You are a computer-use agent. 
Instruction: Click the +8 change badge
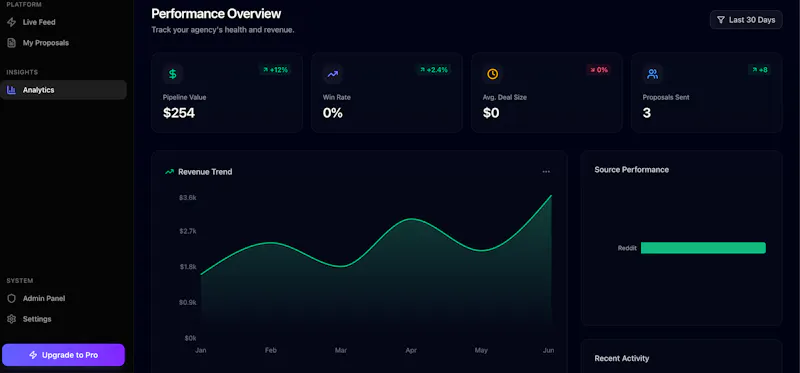[x=759, y=70]
